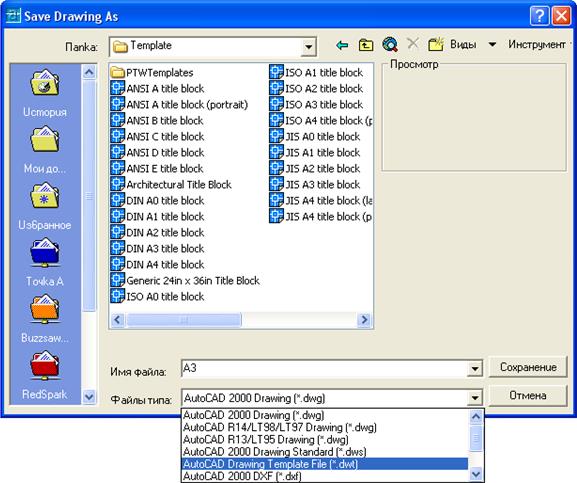Click in the Имя файла input field

tap(324, 368)
